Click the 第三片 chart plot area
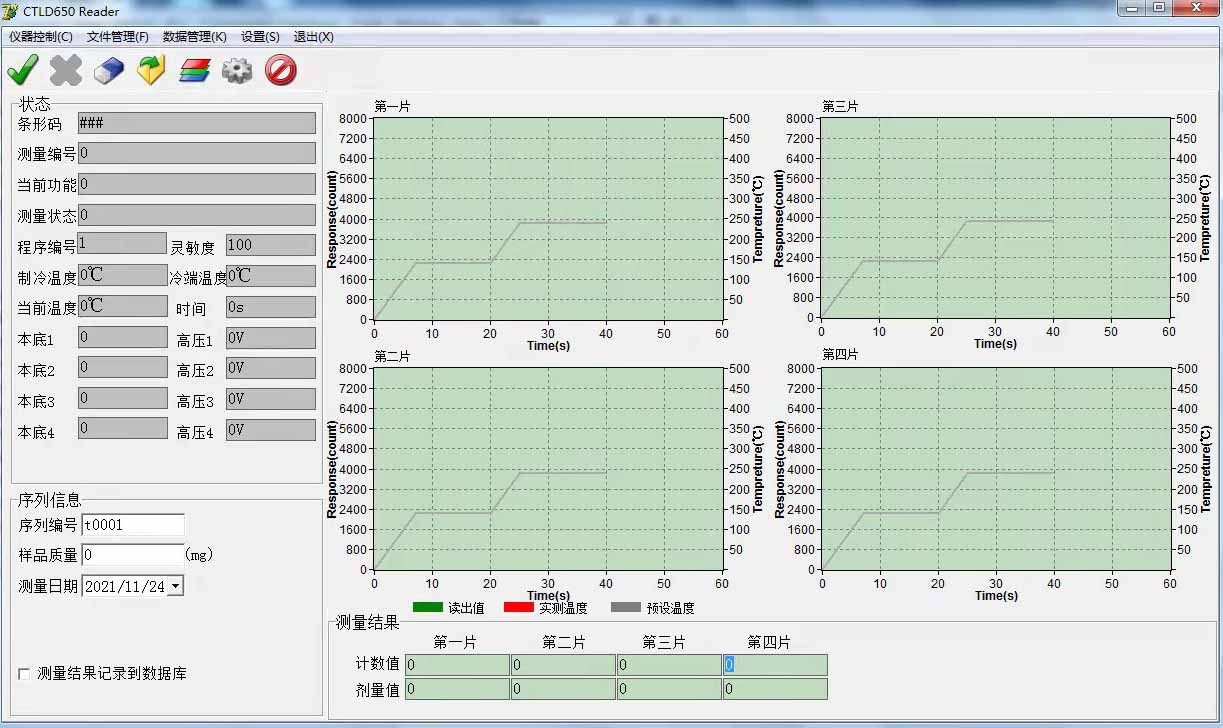 [995, 218]
